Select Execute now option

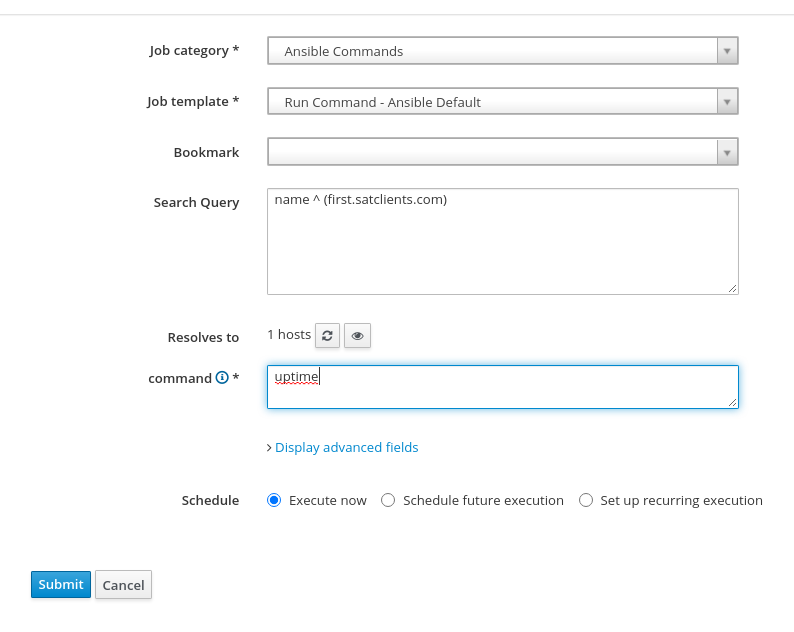(x=275, y=500)
